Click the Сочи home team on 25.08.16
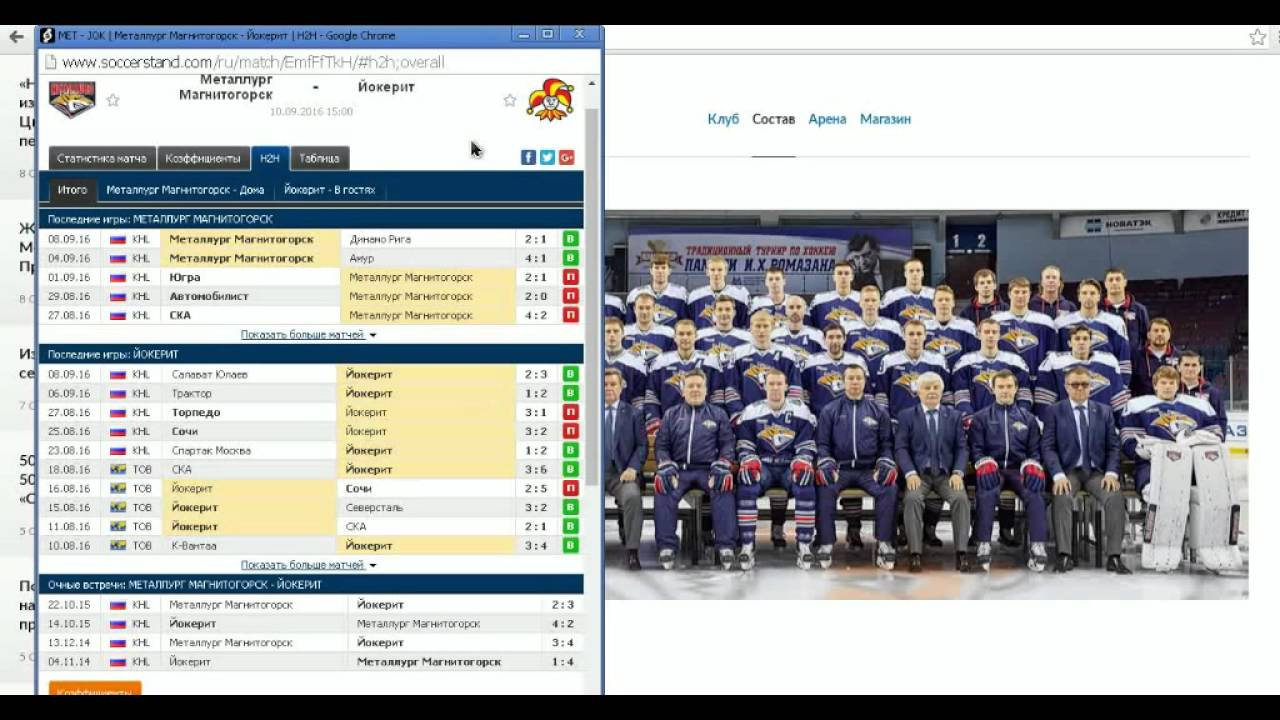1280x720 pixels. tap(184, 431)
